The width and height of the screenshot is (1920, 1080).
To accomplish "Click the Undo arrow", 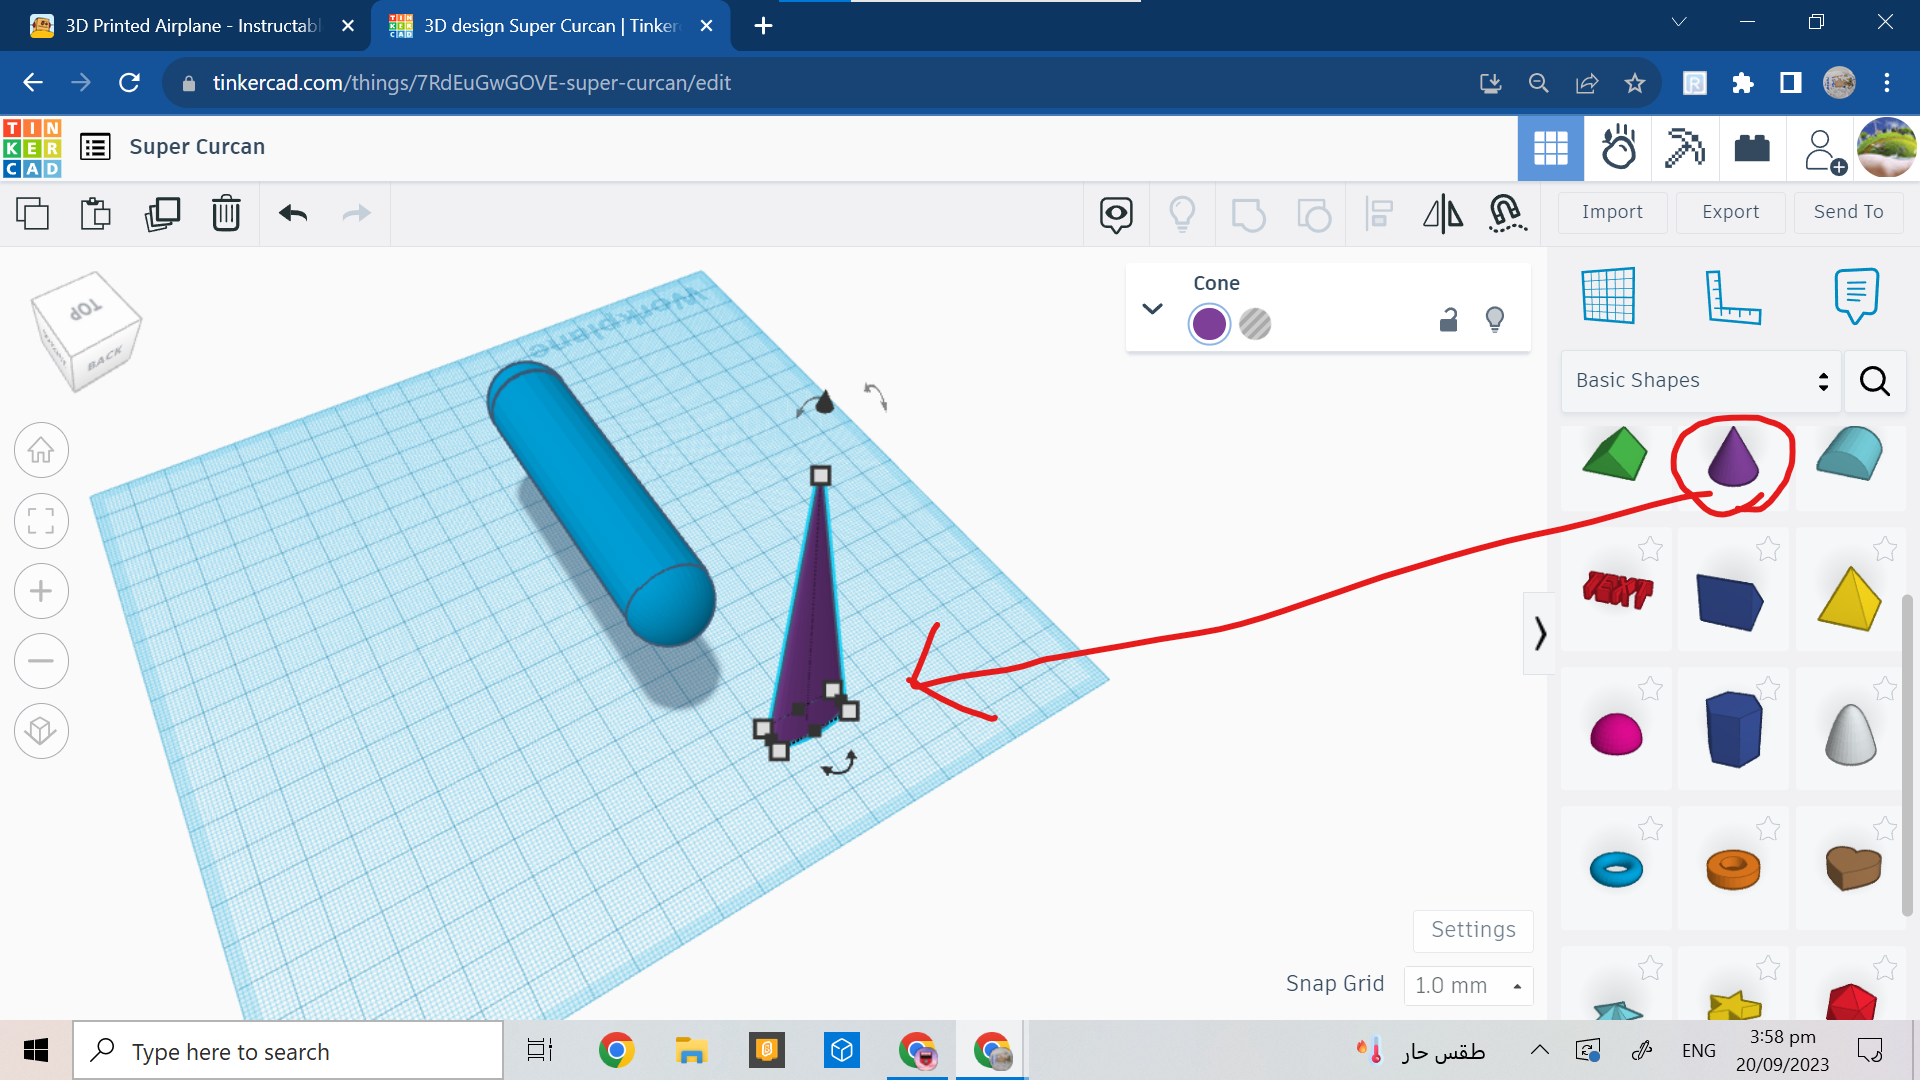I will (x=293, y=213).
